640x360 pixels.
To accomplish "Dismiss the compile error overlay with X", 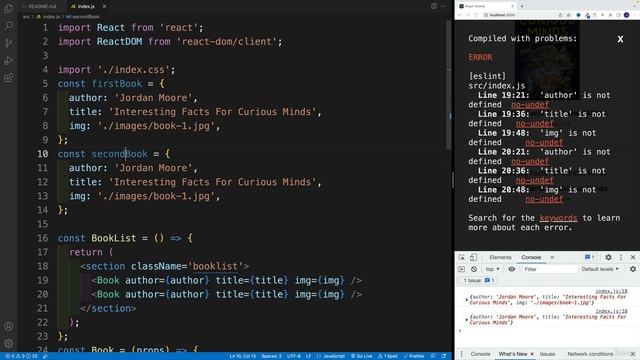I will (x=620, y=39).
